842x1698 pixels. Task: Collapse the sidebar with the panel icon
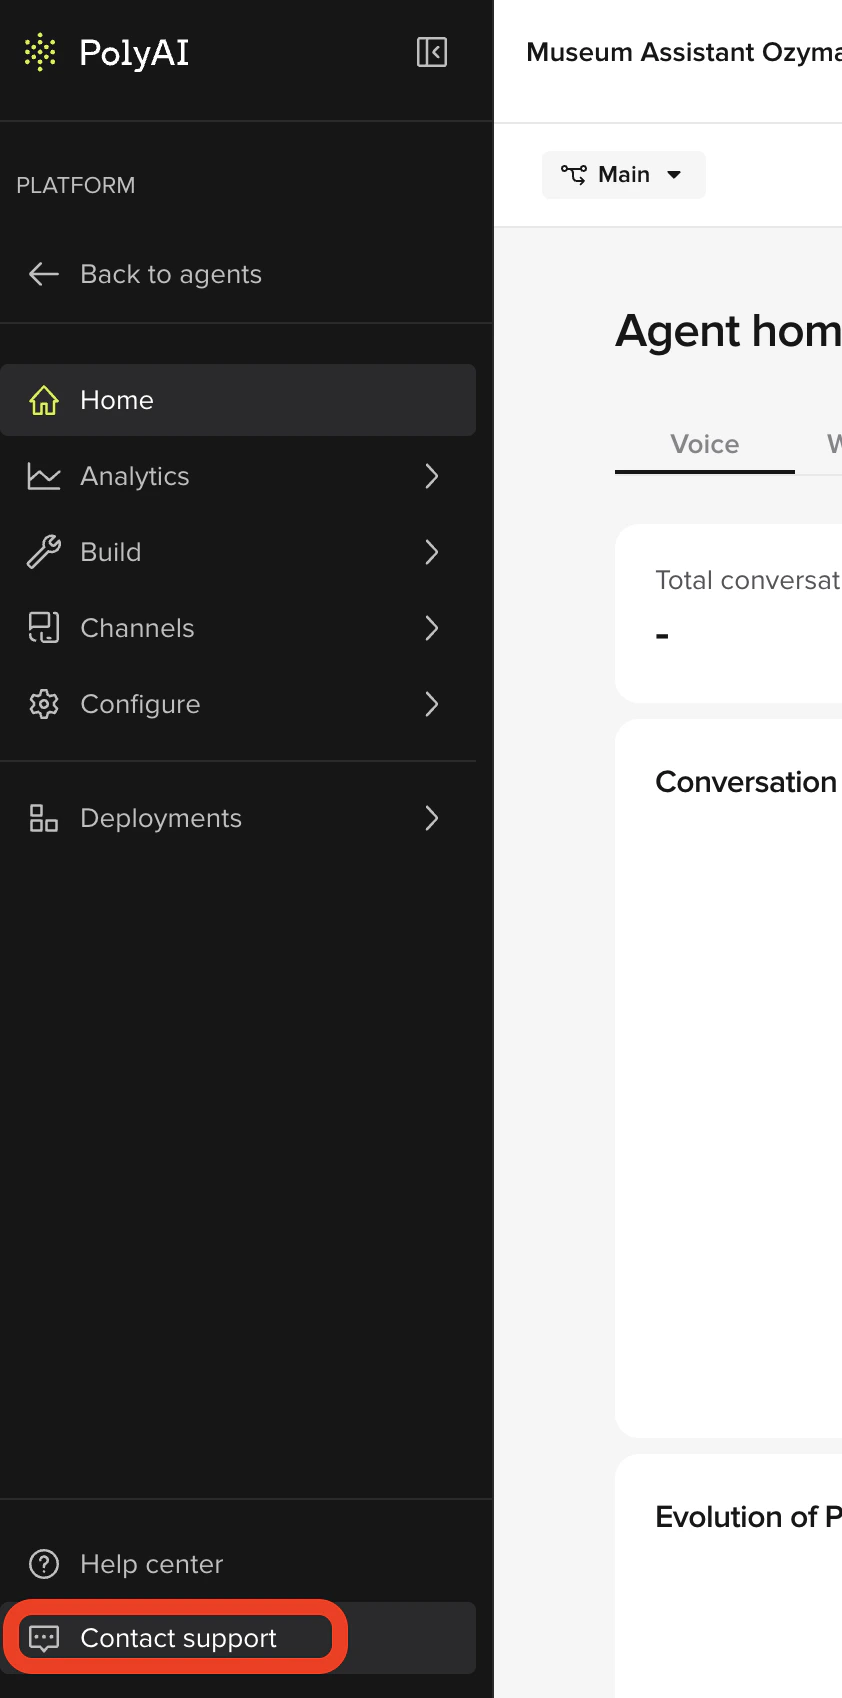(432, 52)
